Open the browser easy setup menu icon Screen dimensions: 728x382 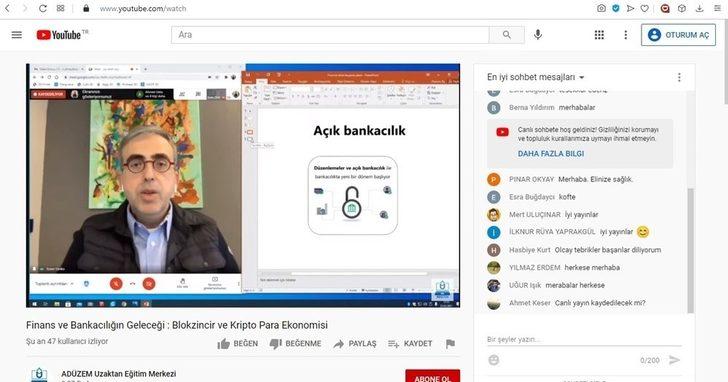[x=717, y=8]
